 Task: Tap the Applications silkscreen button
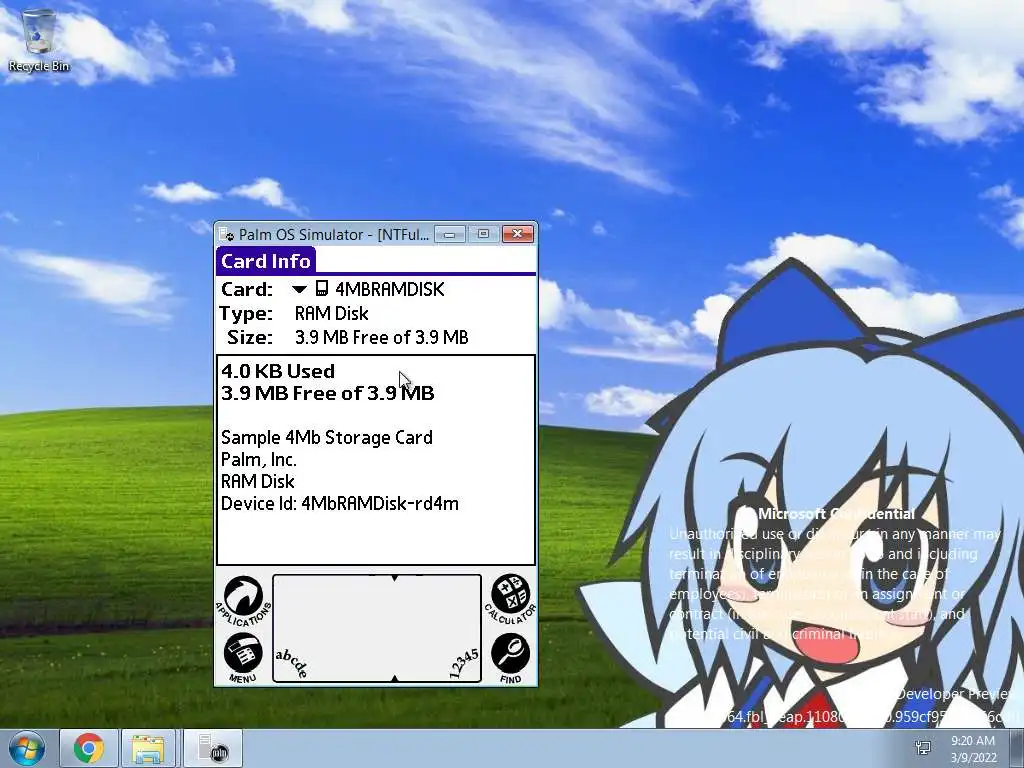pos(244,600)
